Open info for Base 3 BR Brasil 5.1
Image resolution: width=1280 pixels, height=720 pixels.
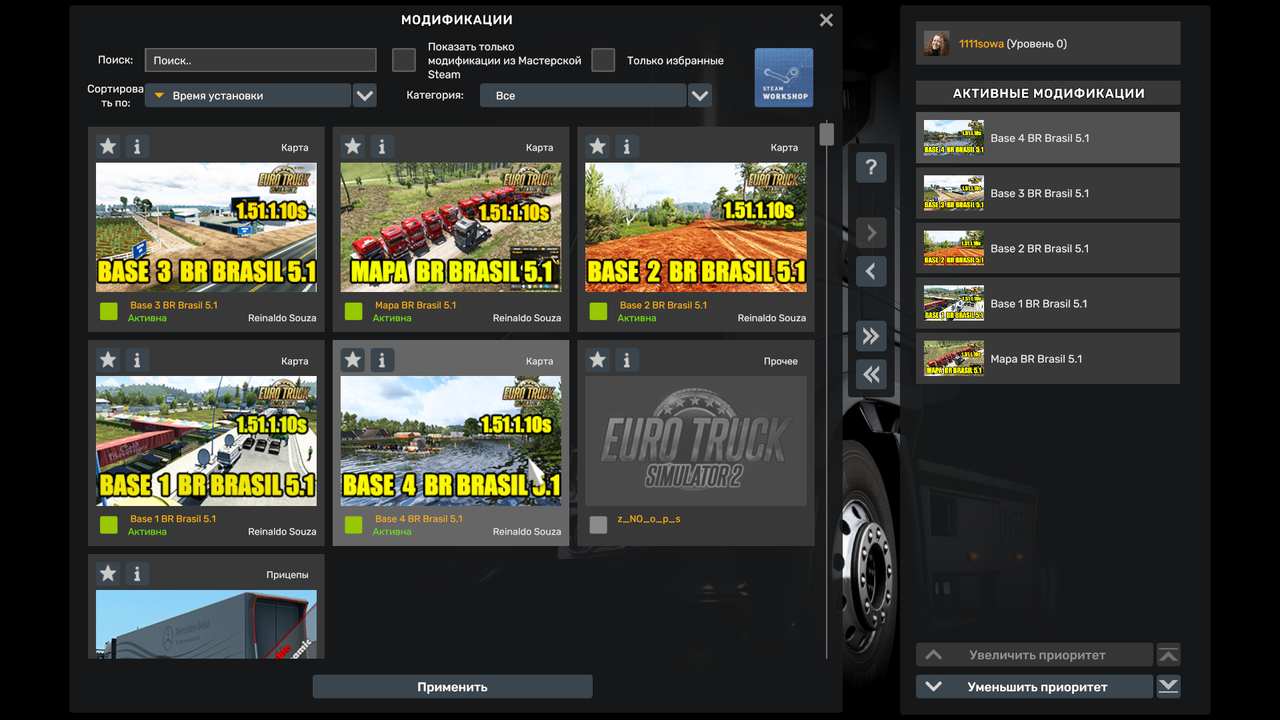click(x=137, y=146)
